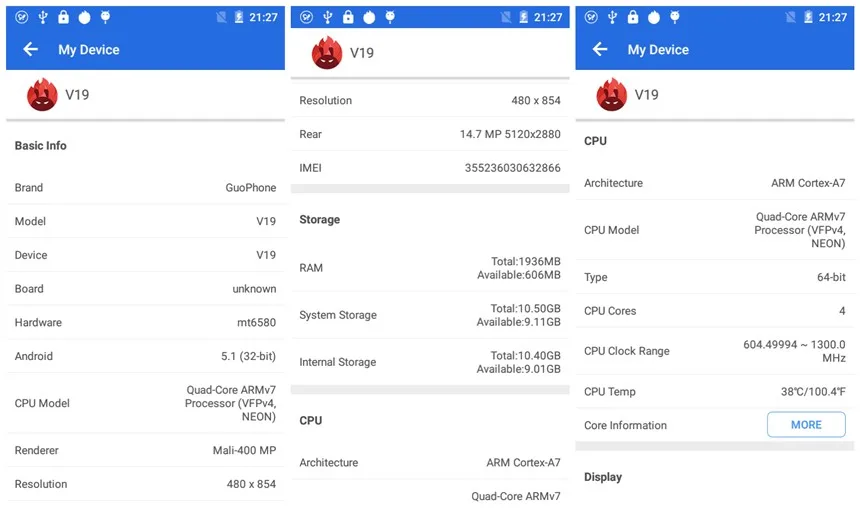The image size is (860, 508).
Task: Select Architecture row in right screen
Action: [x=715, y=183]
